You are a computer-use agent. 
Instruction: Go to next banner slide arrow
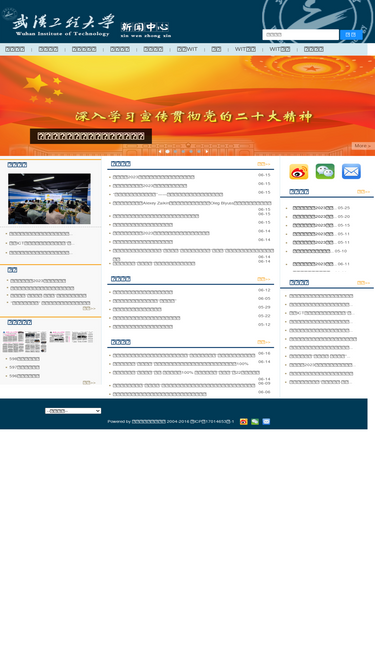(x=207, y=151)
